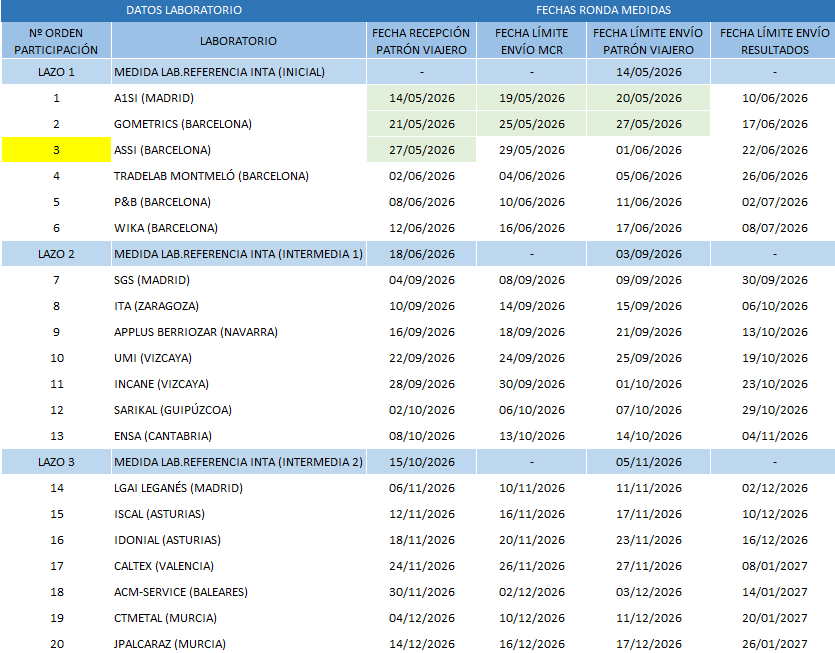
Task: Select the FECHAS RONDA MEDIDAS header
Action: tap(603, 10)
